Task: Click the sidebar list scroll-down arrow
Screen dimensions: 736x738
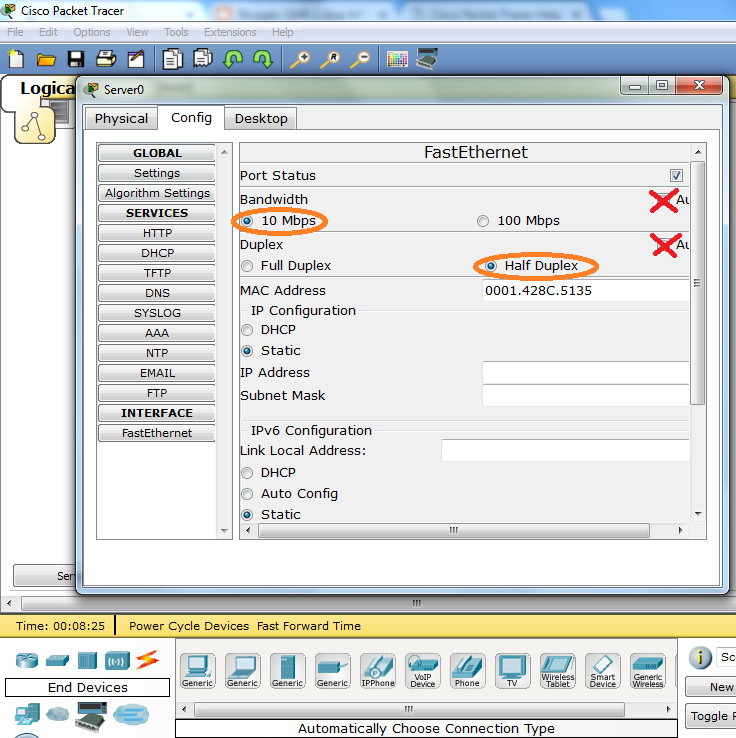Action: (x=224, y=530)
